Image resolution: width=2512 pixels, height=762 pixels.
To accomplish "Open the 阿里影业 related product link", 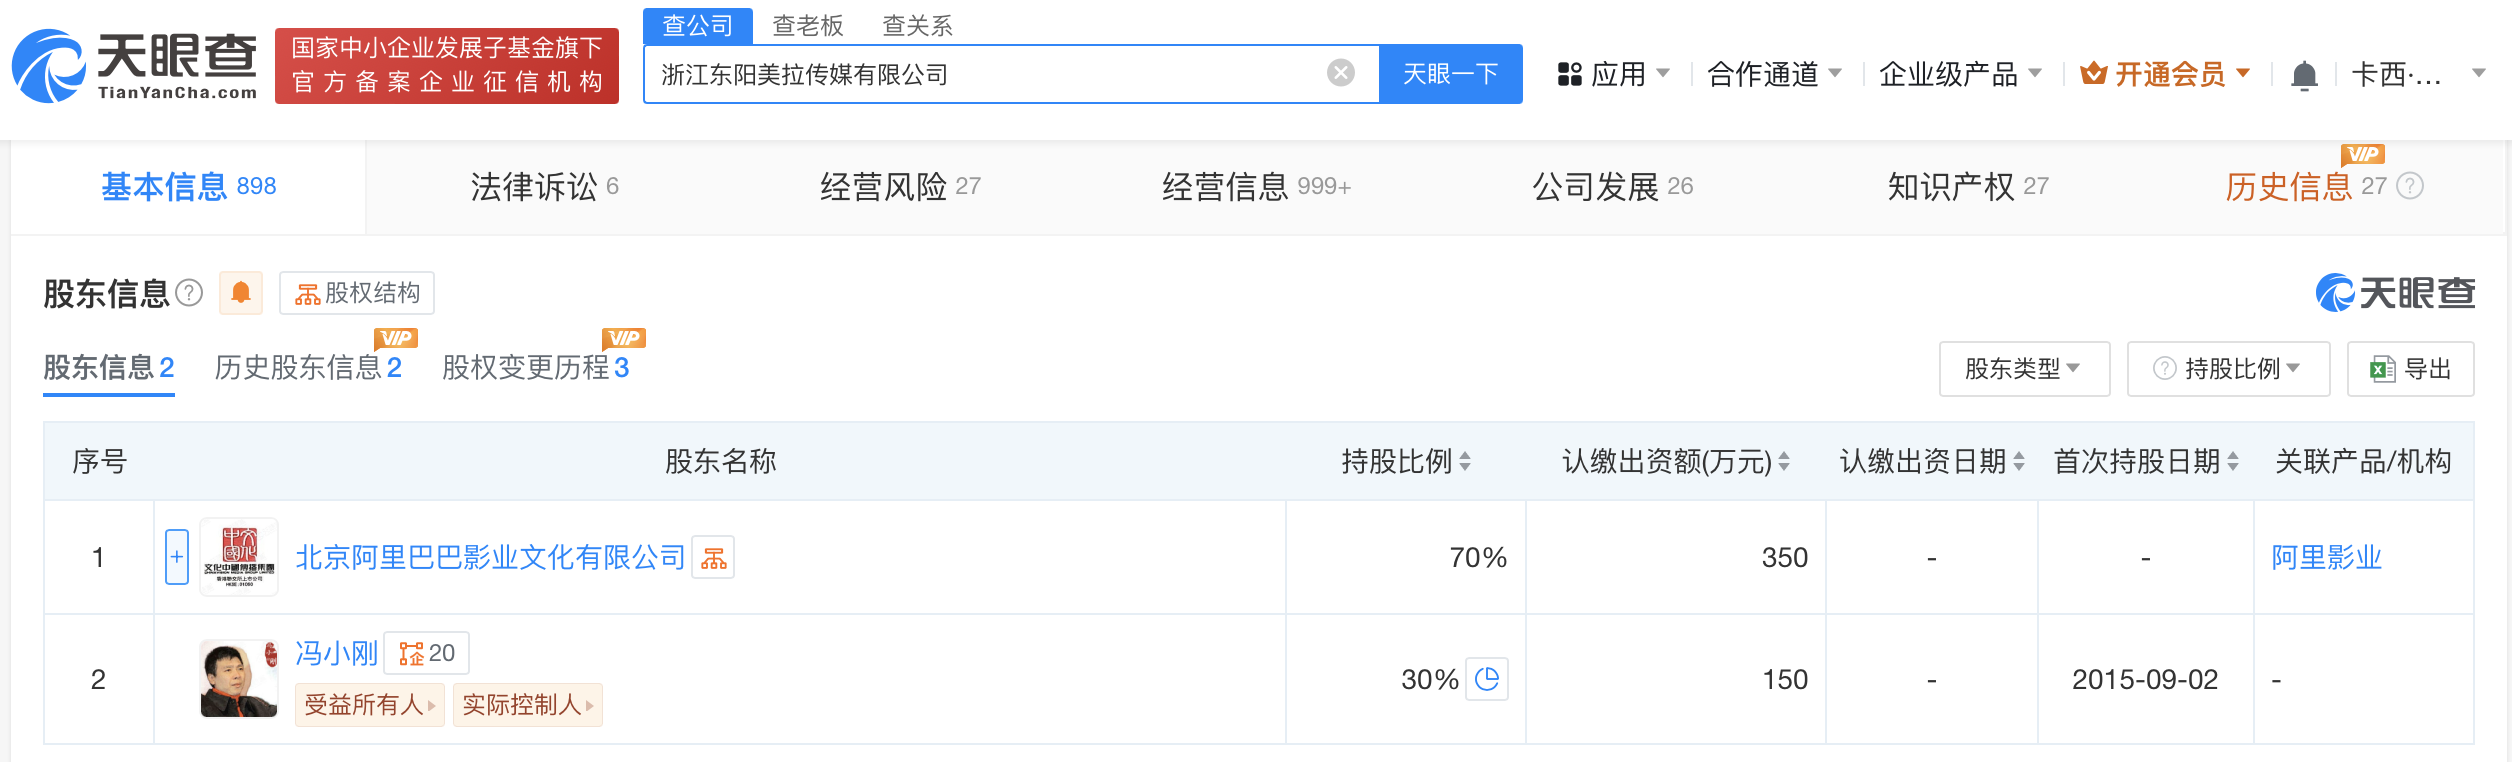I will pos(2326,557).
